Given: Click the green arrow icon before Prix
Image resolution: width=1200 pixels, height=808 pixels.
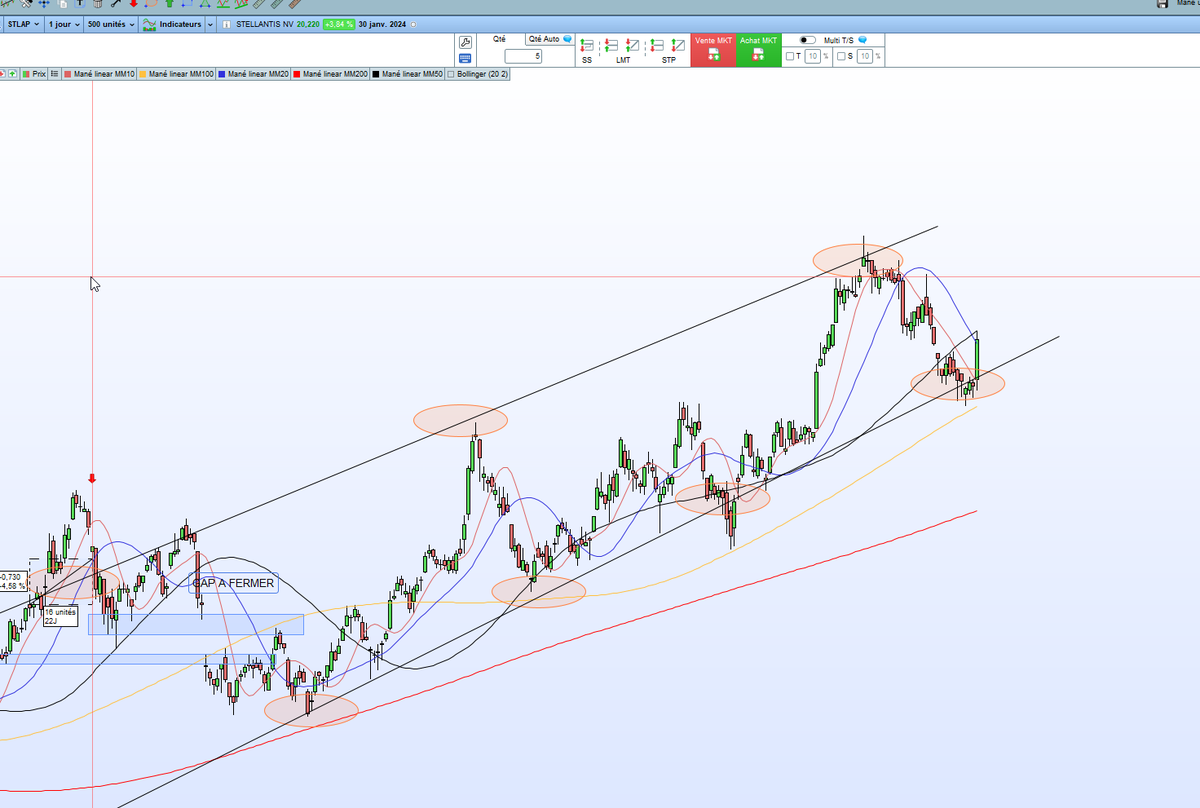Looking at the screenshot, I should click(x=12, y=74).
